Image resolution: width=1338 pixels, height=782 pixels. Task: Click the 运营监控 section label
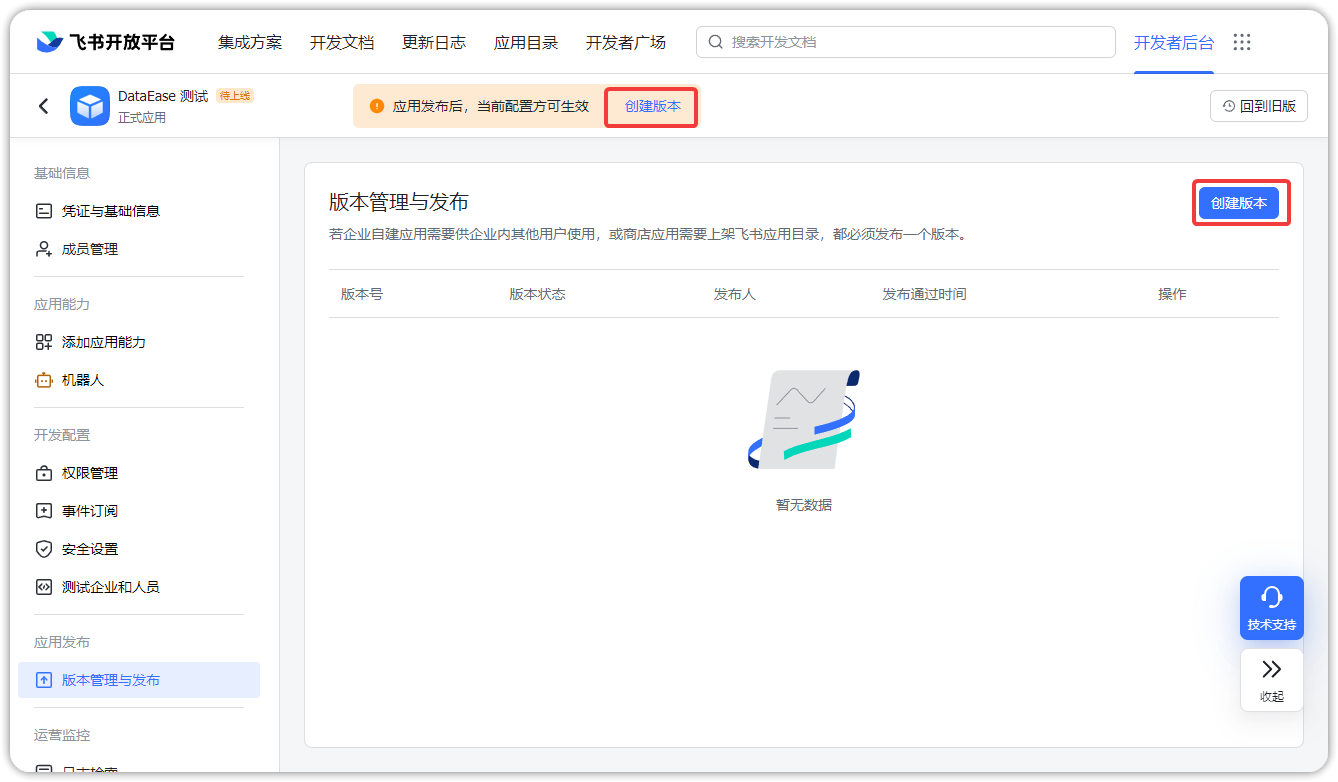[x=62, y=735]
